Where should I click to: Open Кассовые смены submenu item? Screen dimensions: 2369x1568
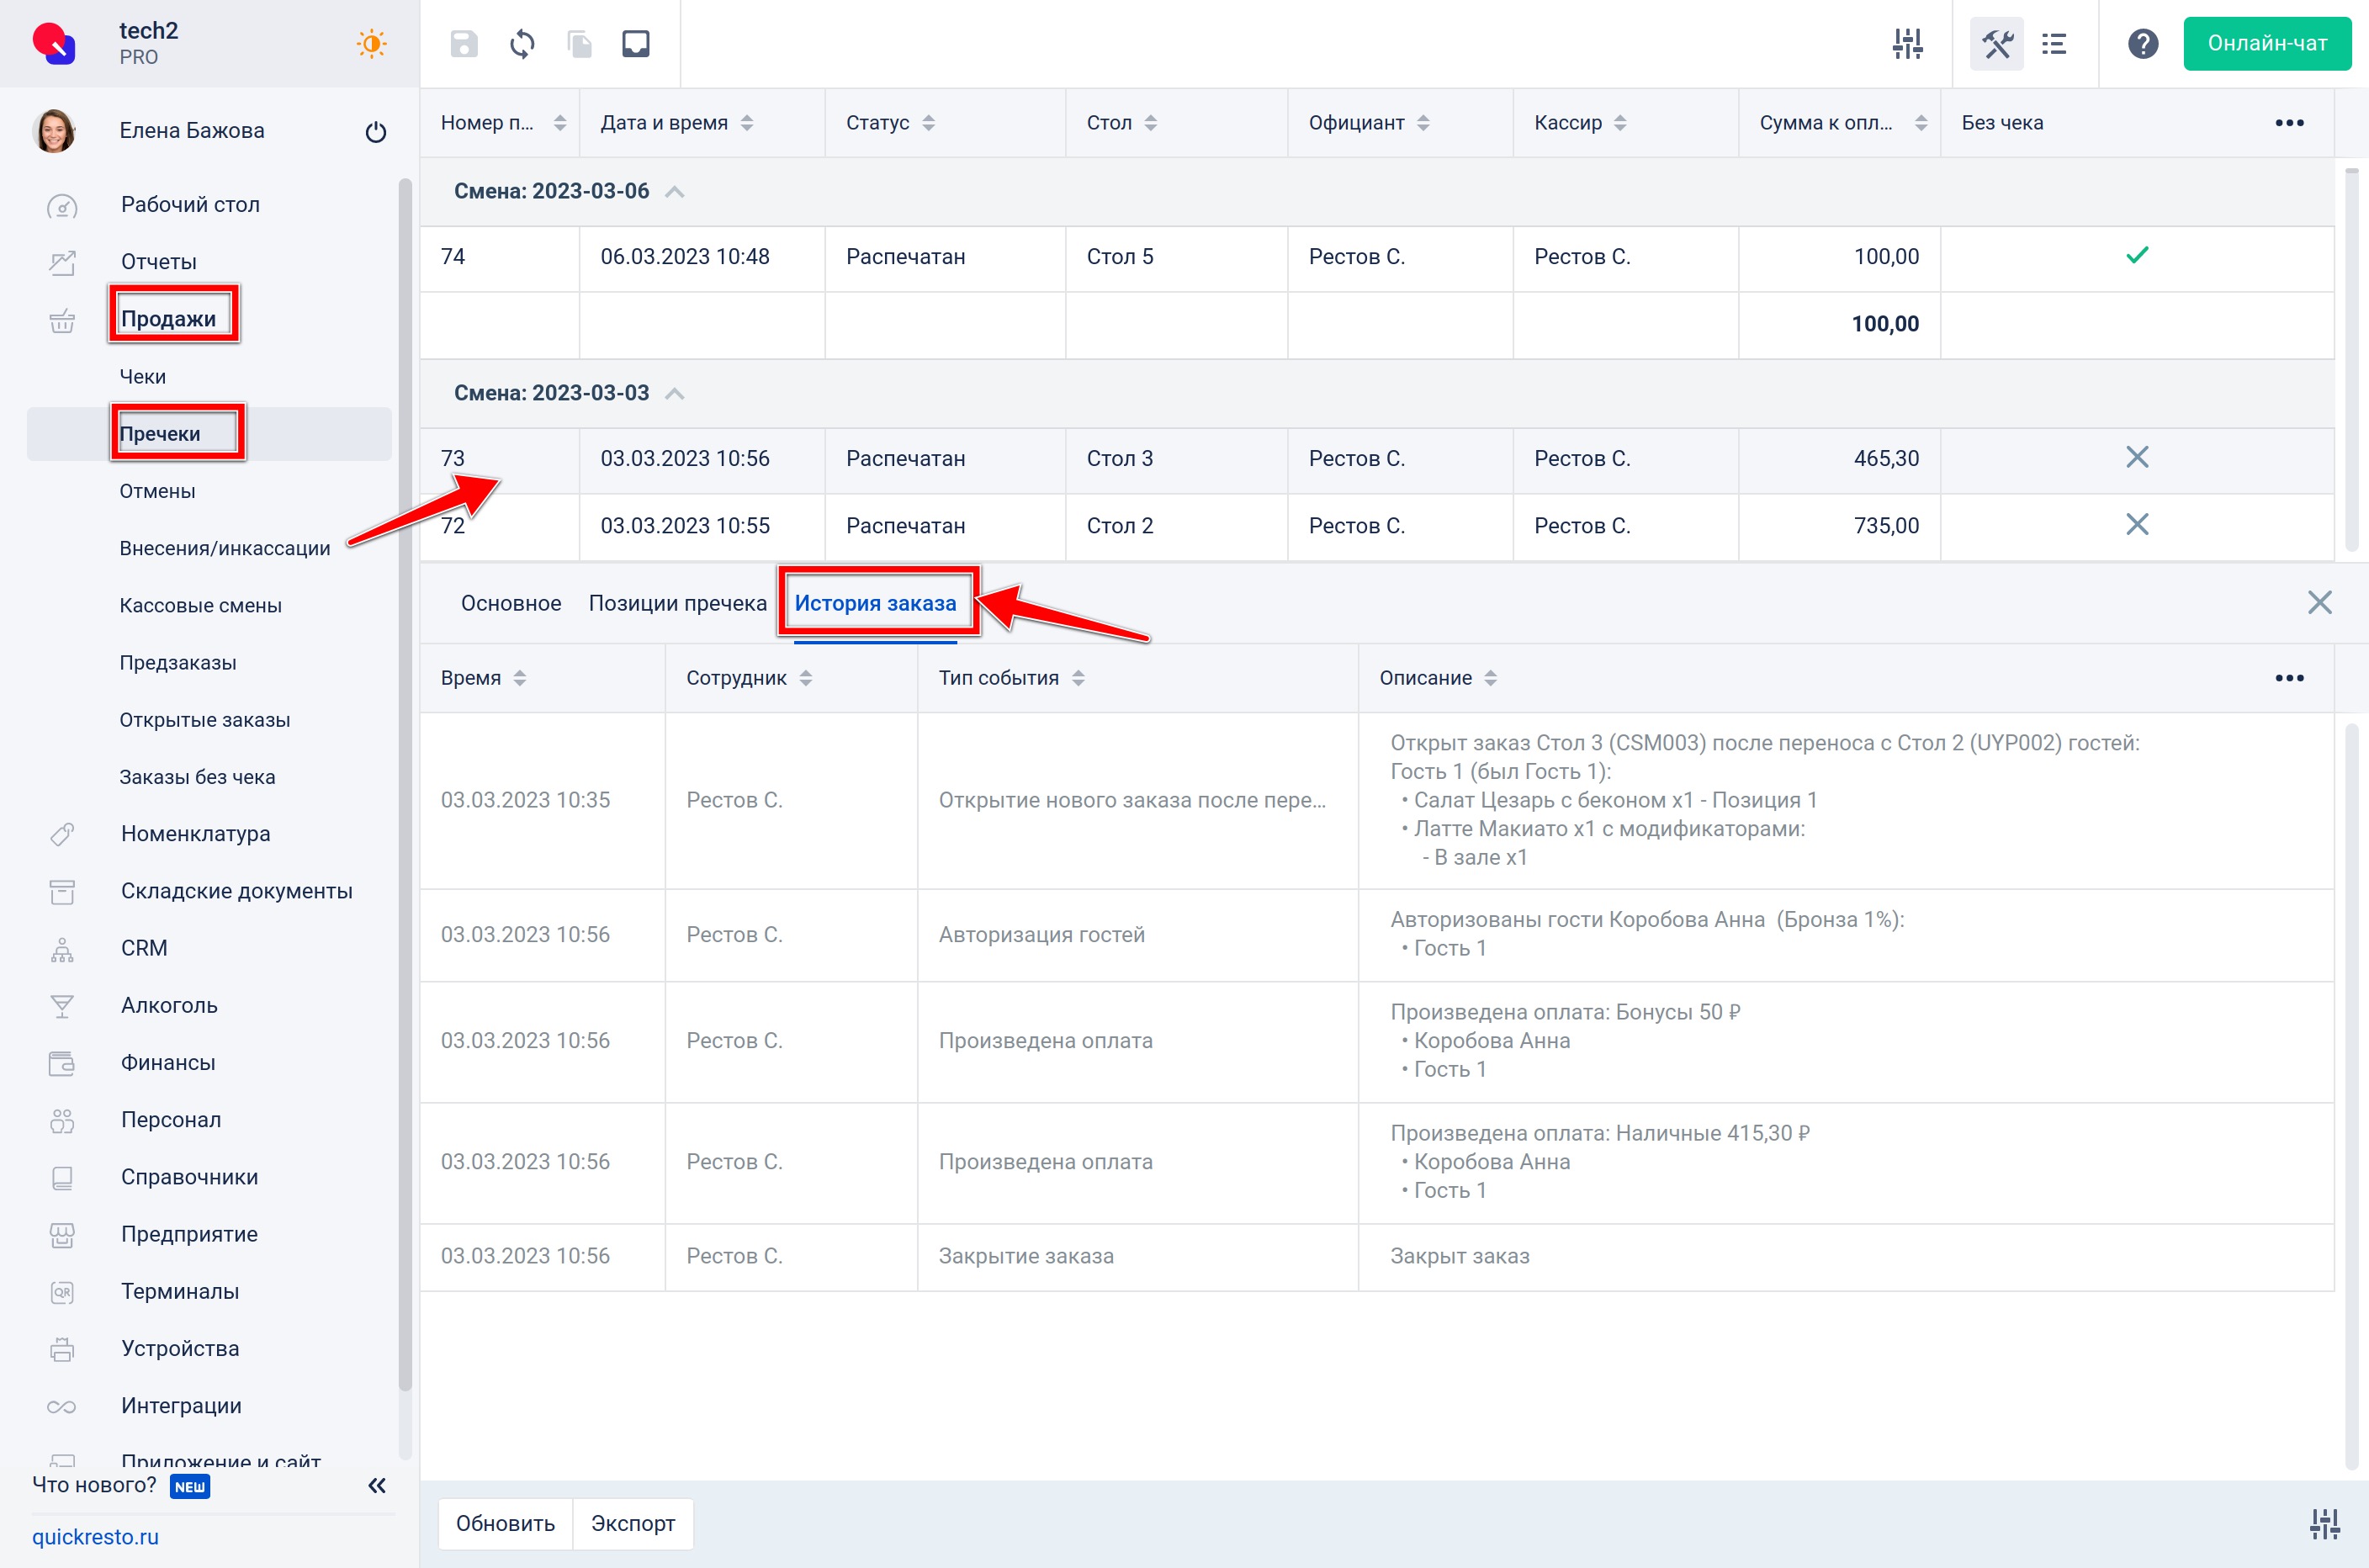click(200, 605)
